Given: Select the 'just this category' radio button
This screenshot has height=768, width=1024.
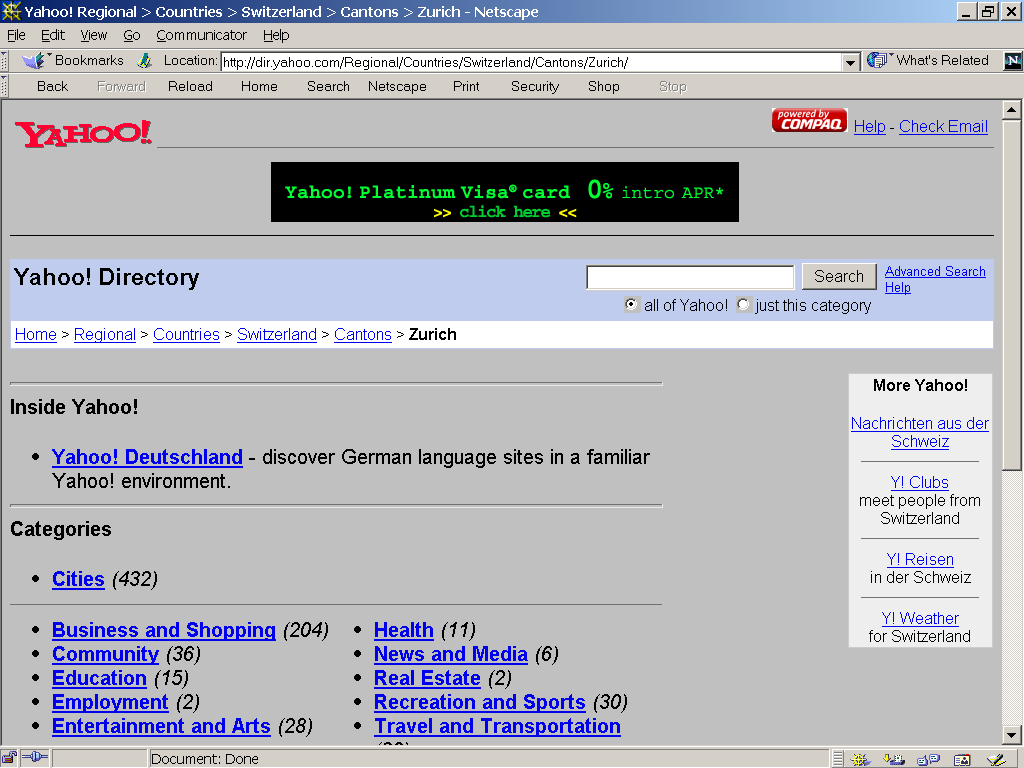Looking at the screenshot, I should coord(743,304).
